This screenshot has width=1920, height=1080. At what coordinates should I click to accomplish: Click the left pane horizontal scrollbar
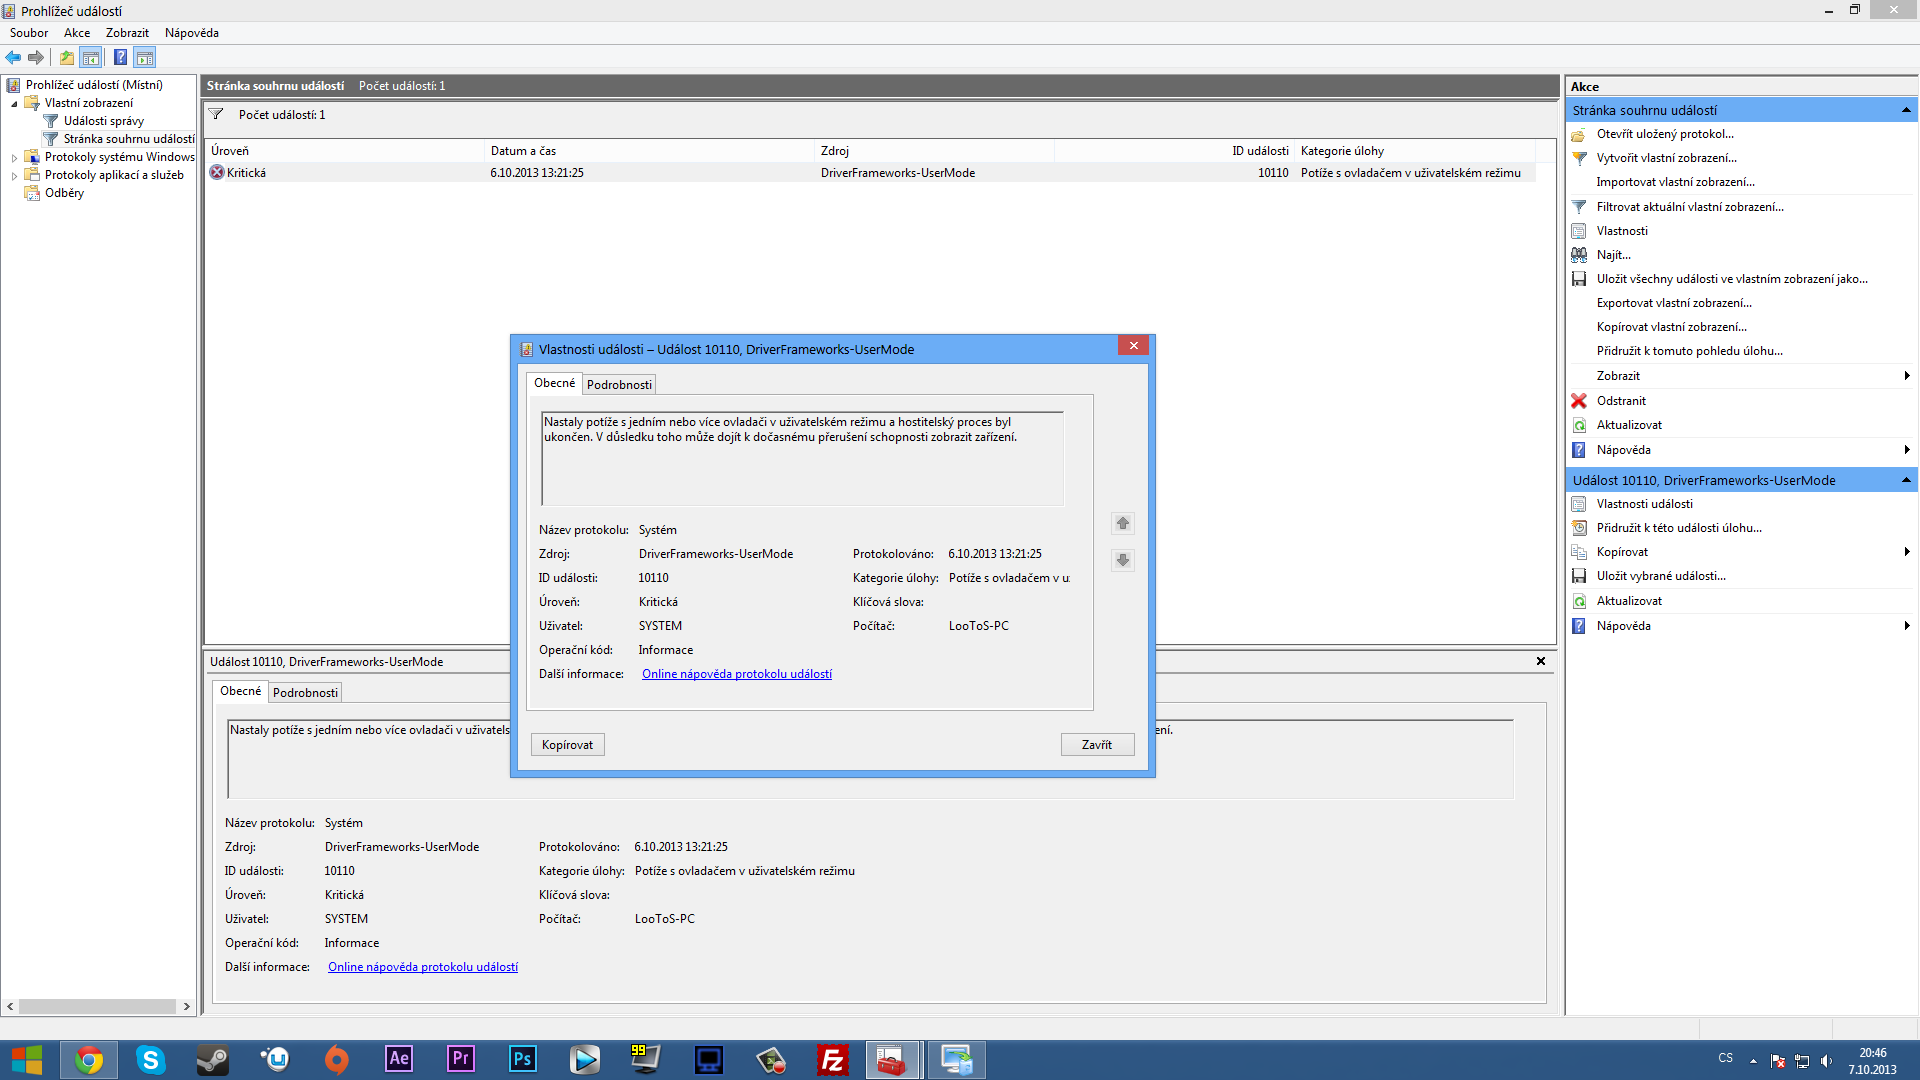click(x=98, y=1006)
